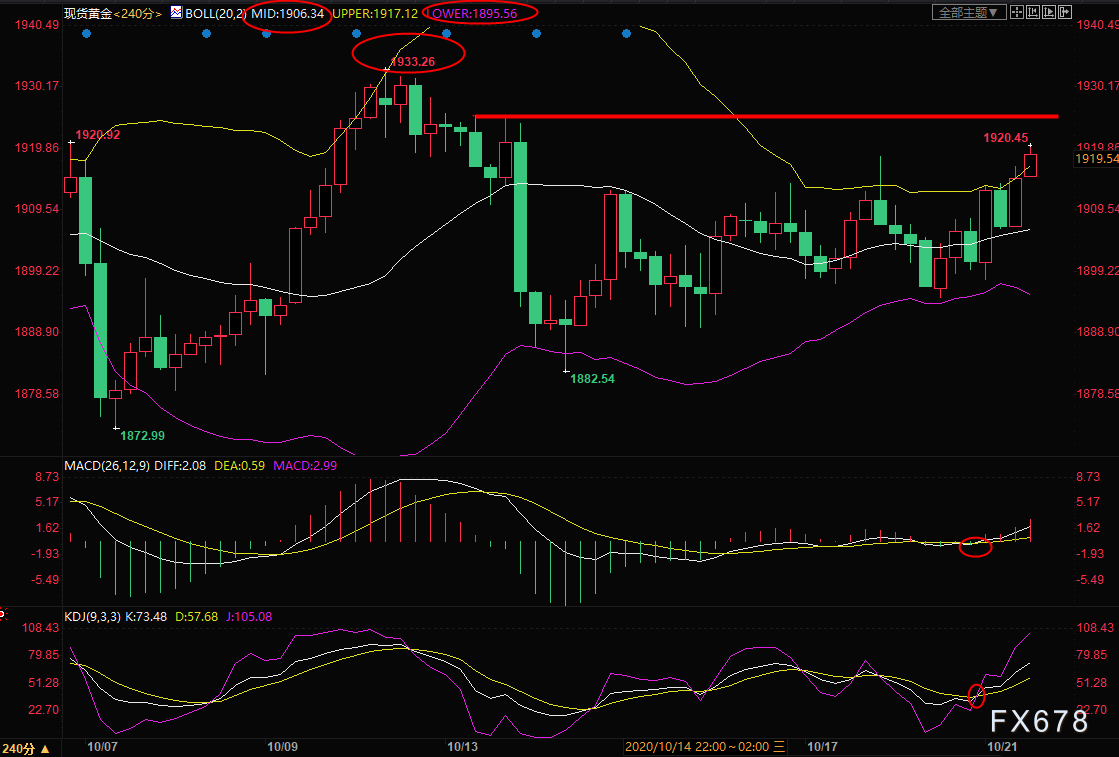The width and height of the screenshot is (1119, 757).
Task: Click the current price tag 1919.54
Action: click(1096, 159)
